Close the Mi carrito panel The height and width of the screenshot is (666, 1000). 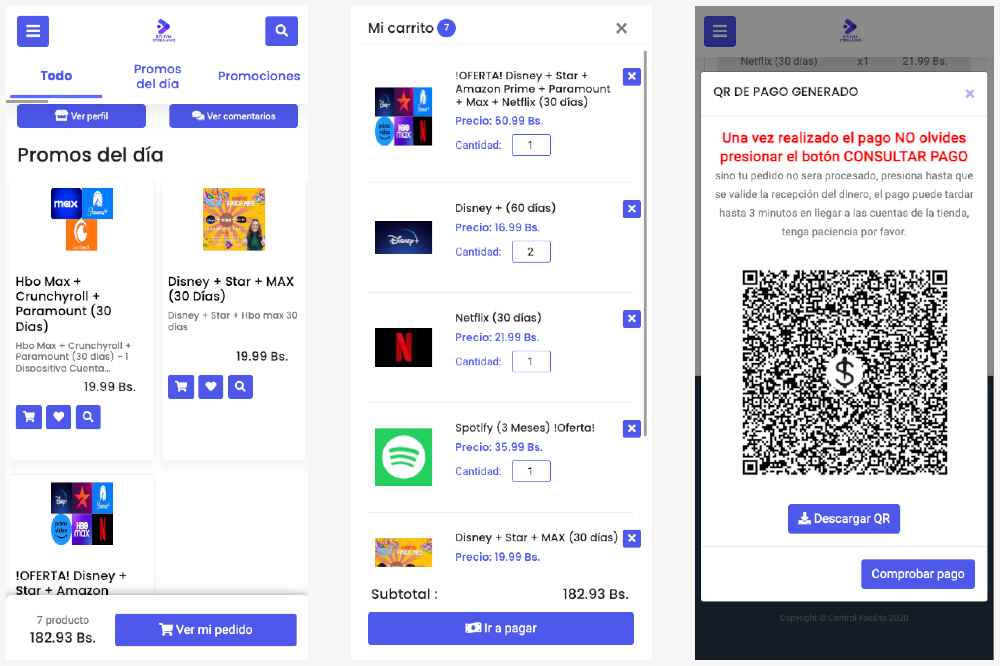(x=621, y=28)
